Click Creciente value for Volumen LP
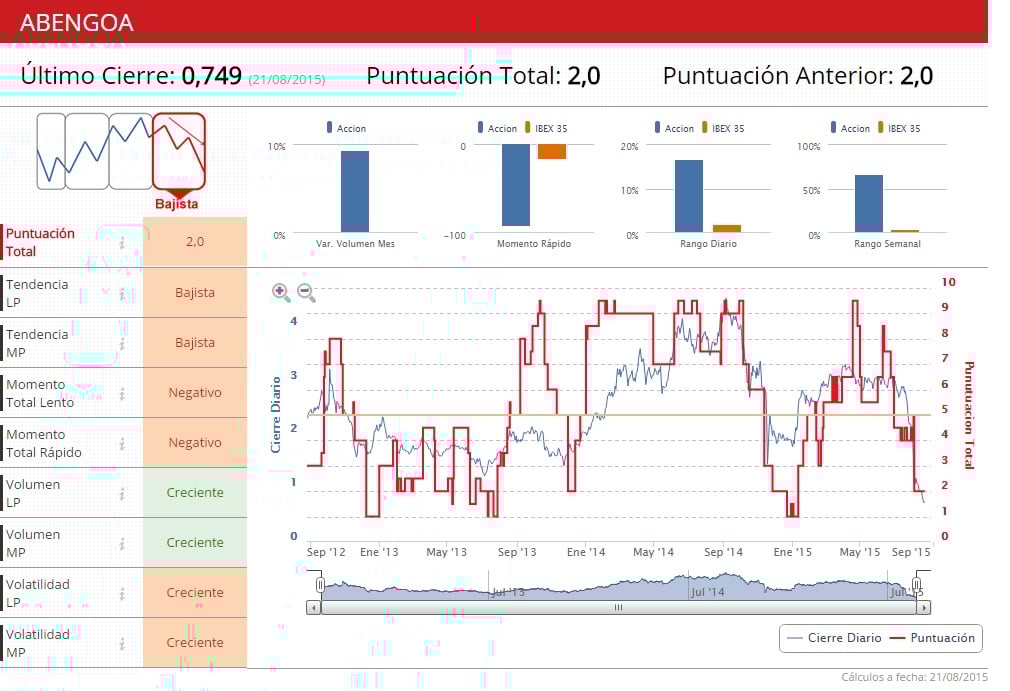The width and height of the screenshot is (1010, 691). (195, 492)
